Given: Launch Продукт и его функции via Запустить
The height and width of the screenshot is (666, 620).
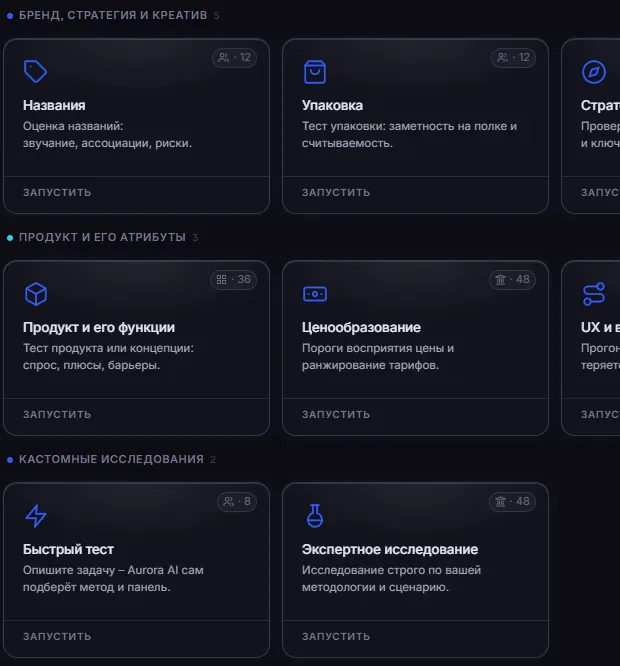Looking at the screenshot, I should (x=57, y=415).
